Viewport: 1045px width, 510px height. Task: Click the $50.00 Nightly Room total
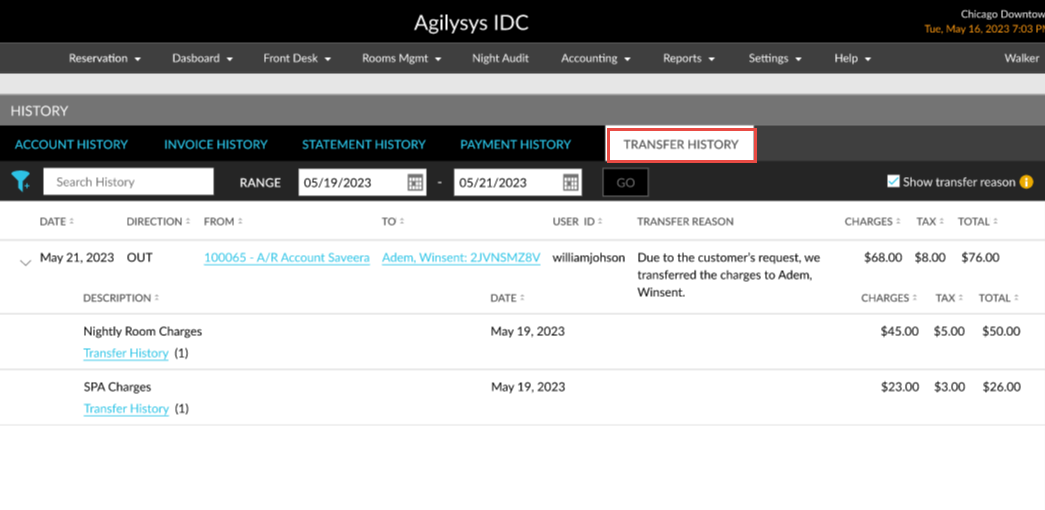(x=1001, y=331)
